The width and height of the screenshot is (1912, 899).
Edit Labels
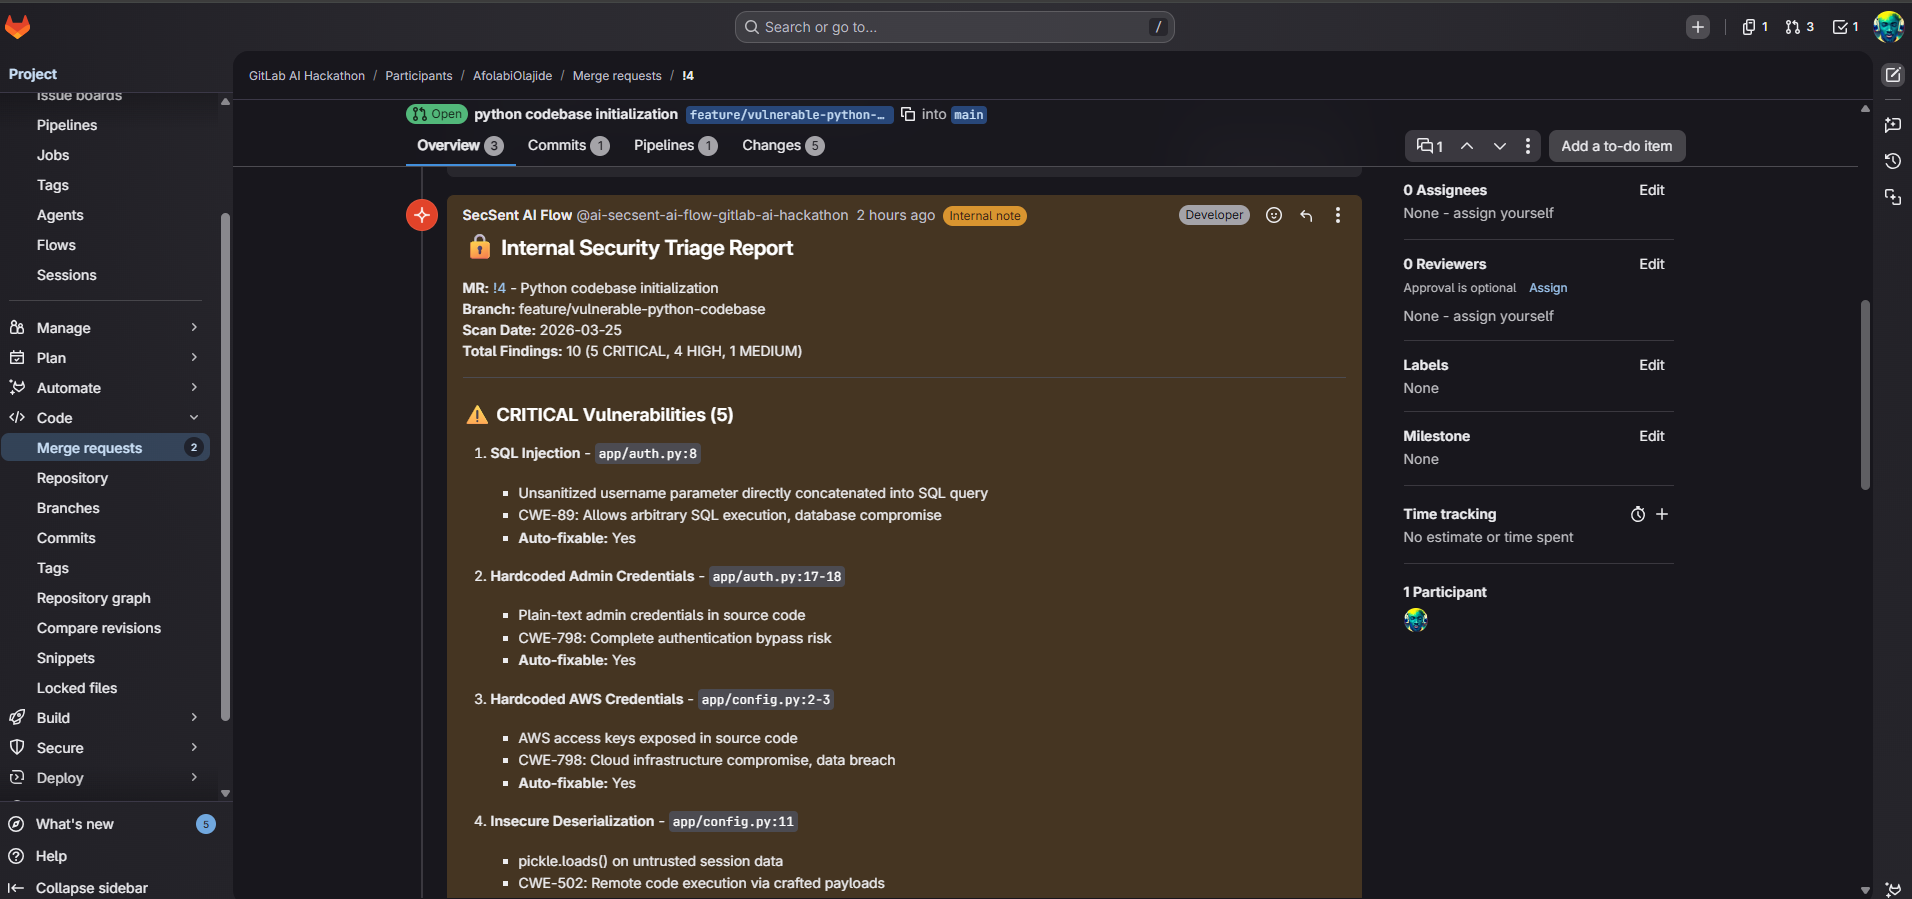(x=1652, y=365)
